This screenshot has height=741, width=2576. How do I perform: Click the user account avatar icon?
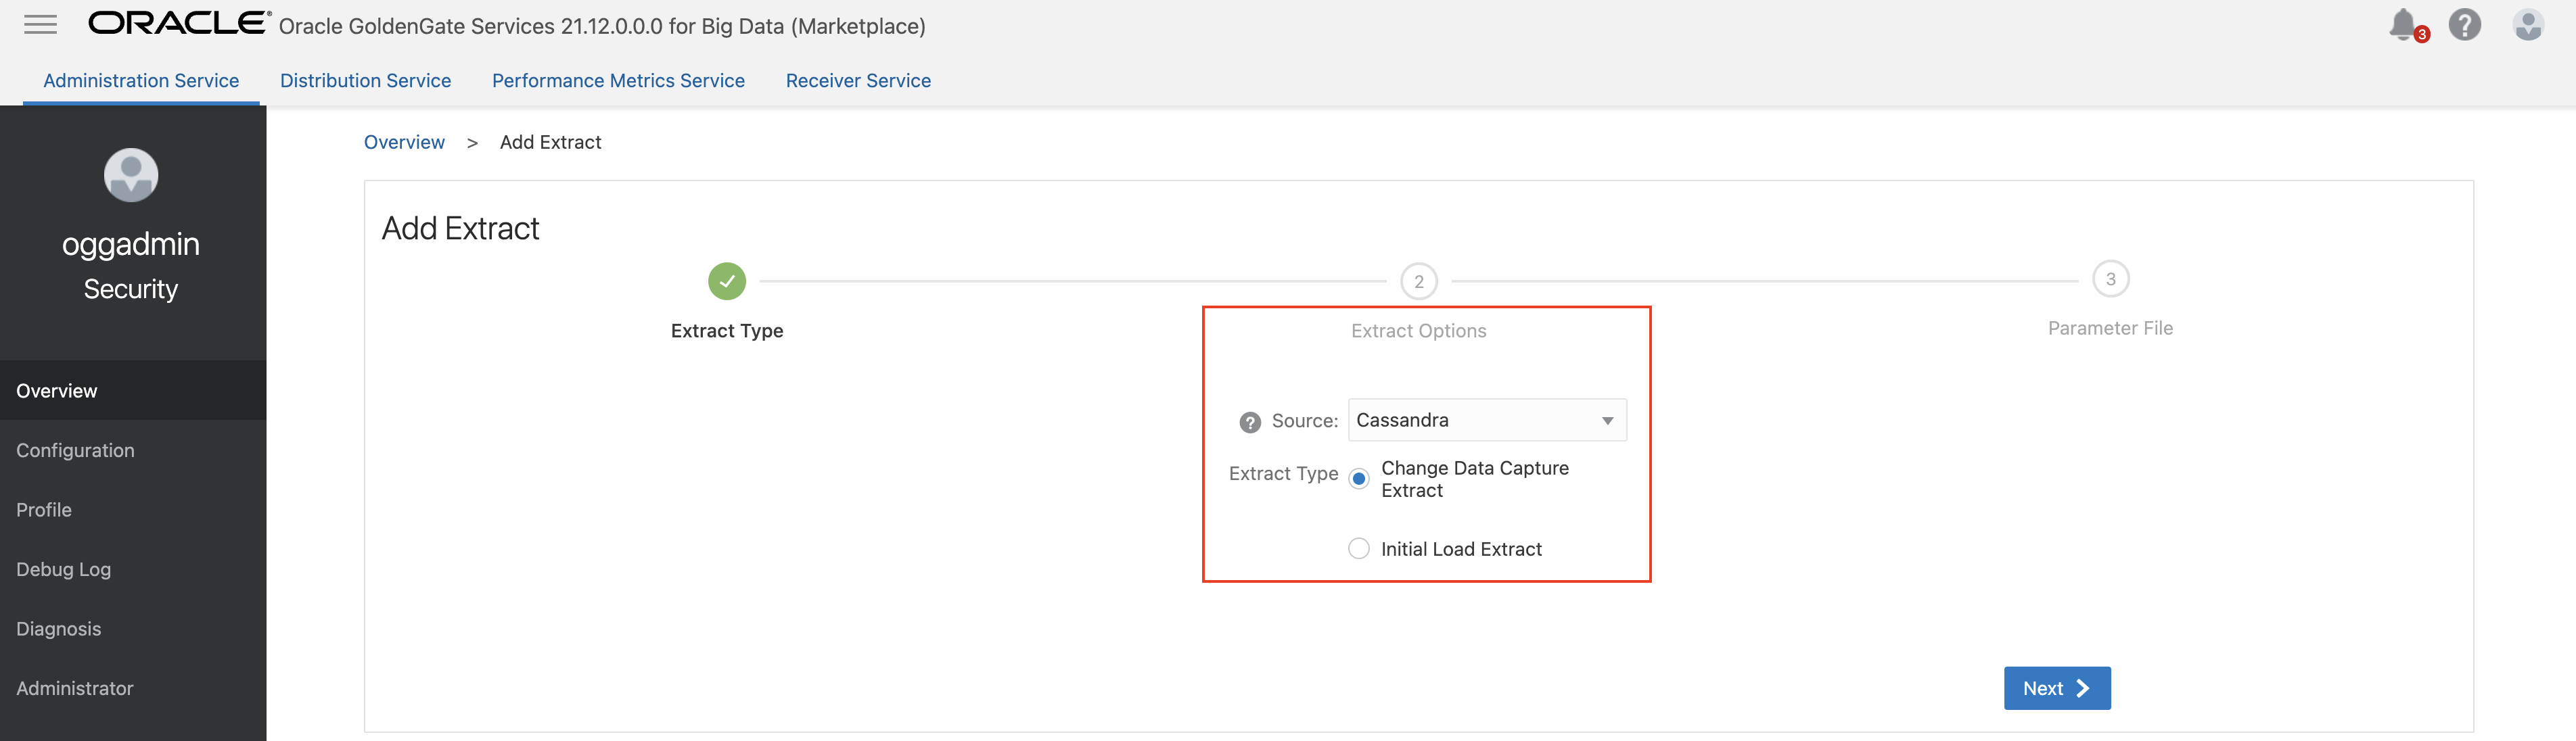pos(2528,24)
